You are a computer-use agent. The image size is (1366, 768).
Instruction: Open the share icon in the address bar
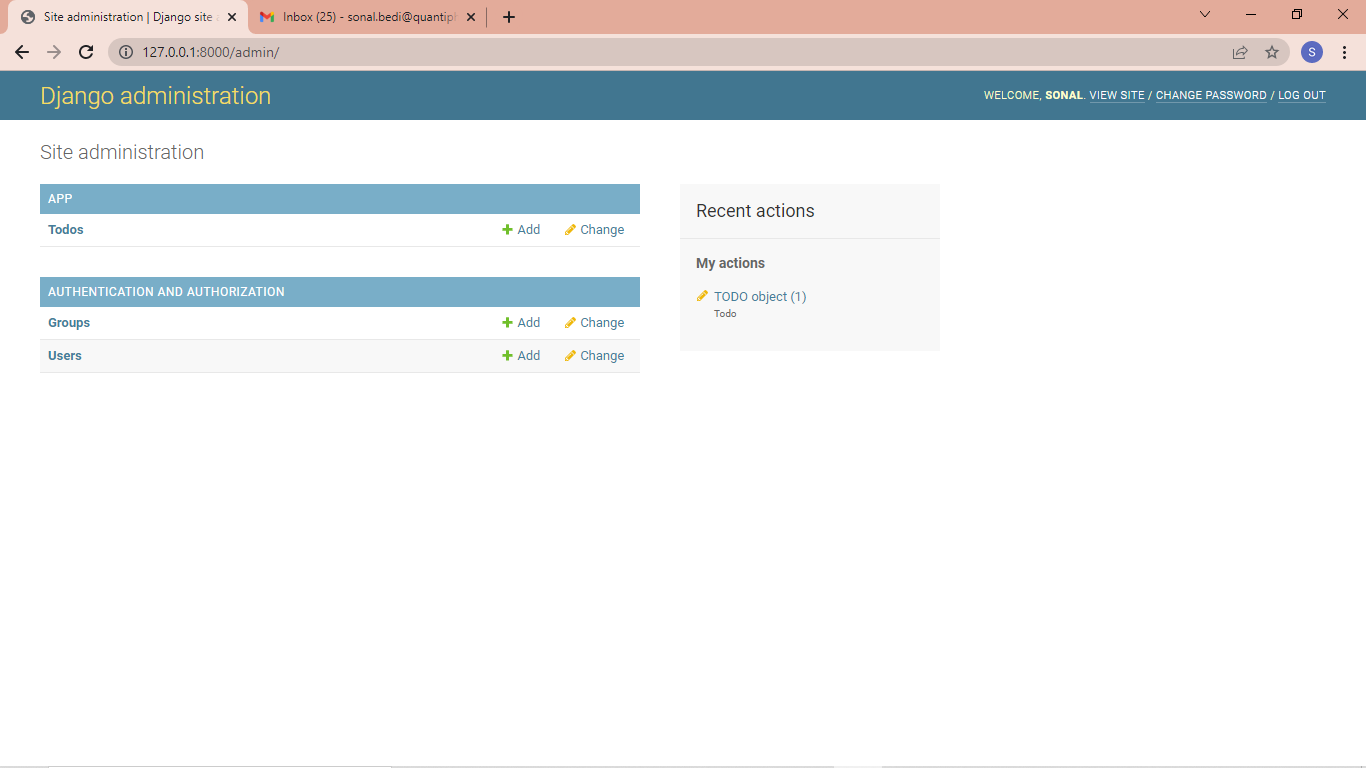coord(1240,51)
